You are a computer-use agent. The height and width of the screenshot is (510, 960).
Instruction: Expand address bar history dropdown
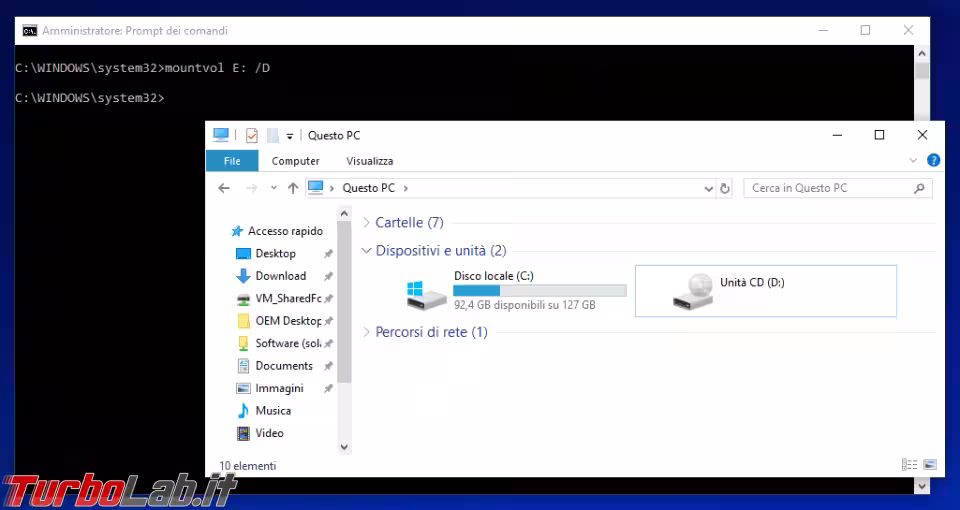pos(708,189)
